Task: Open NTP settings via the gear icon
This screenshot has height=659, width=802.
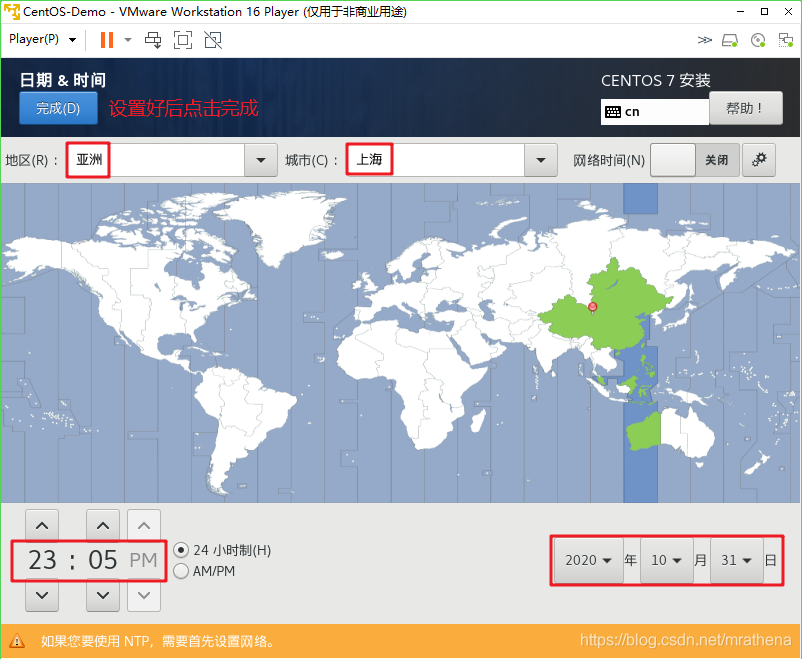Action: click(x=759, y=160)
